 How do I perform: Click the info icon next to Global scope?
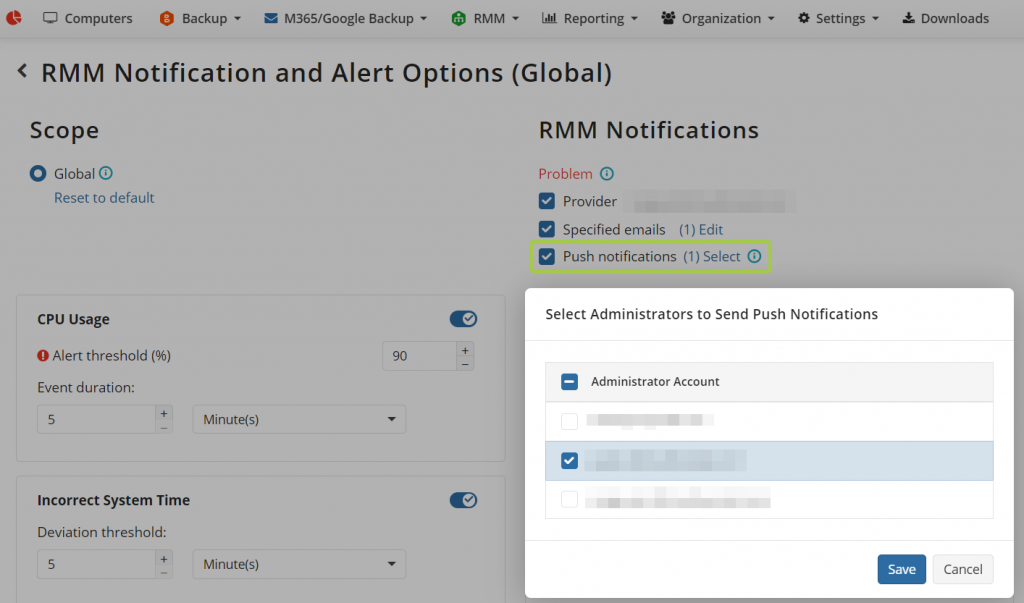pos(106,173)
